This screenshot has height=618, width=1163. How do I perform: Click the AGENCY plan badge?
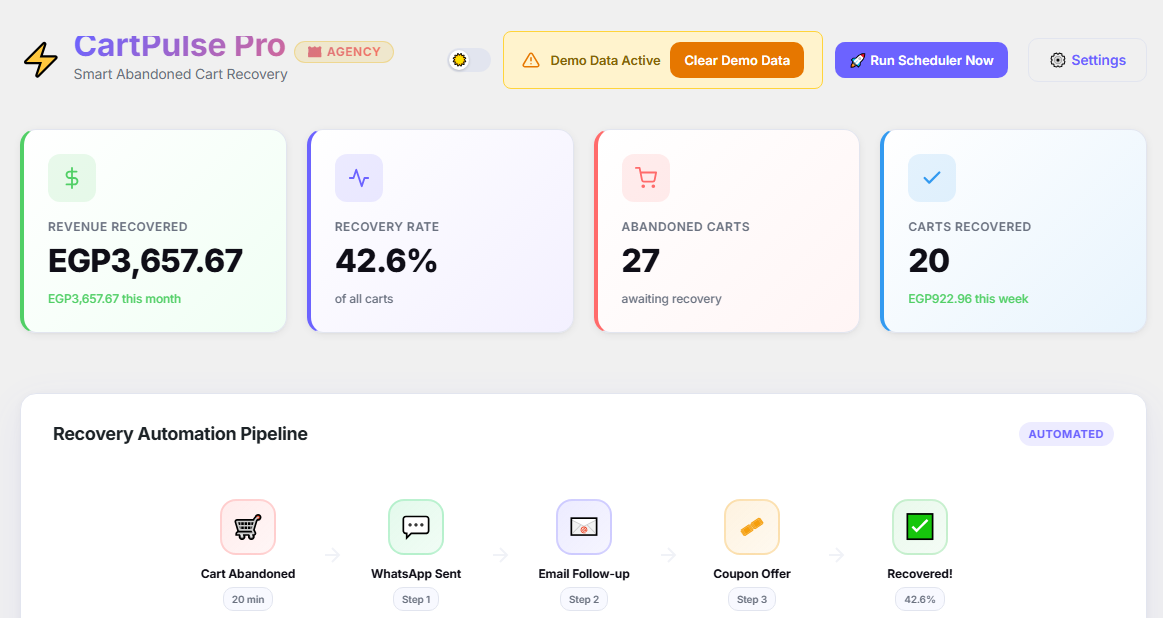344,52
